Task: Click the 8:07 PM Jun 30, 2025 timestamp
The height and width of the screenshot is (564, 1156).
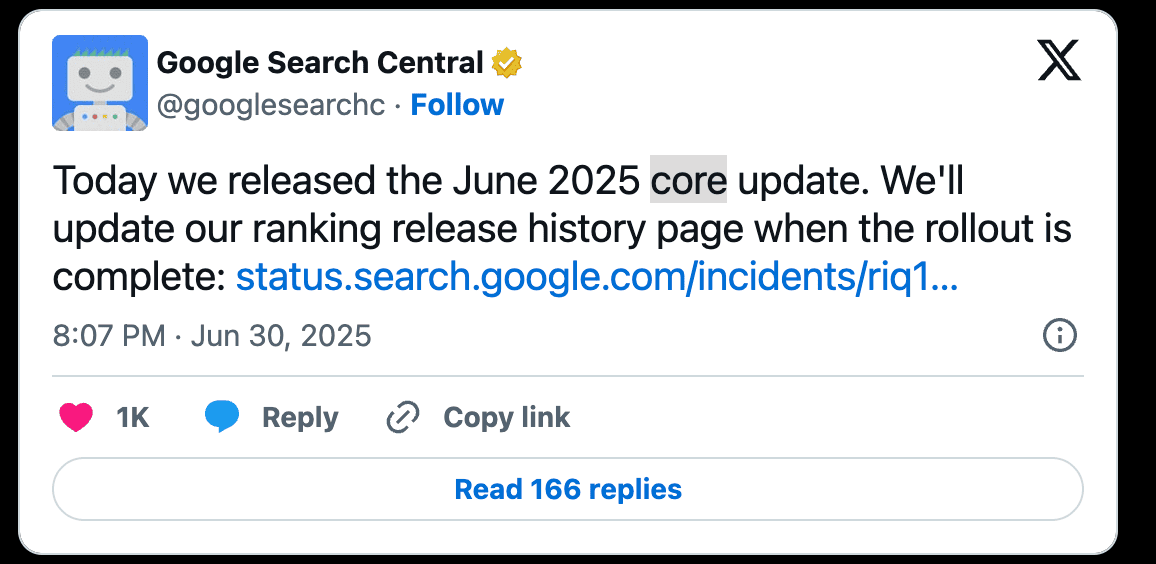Action: (212, 336)
